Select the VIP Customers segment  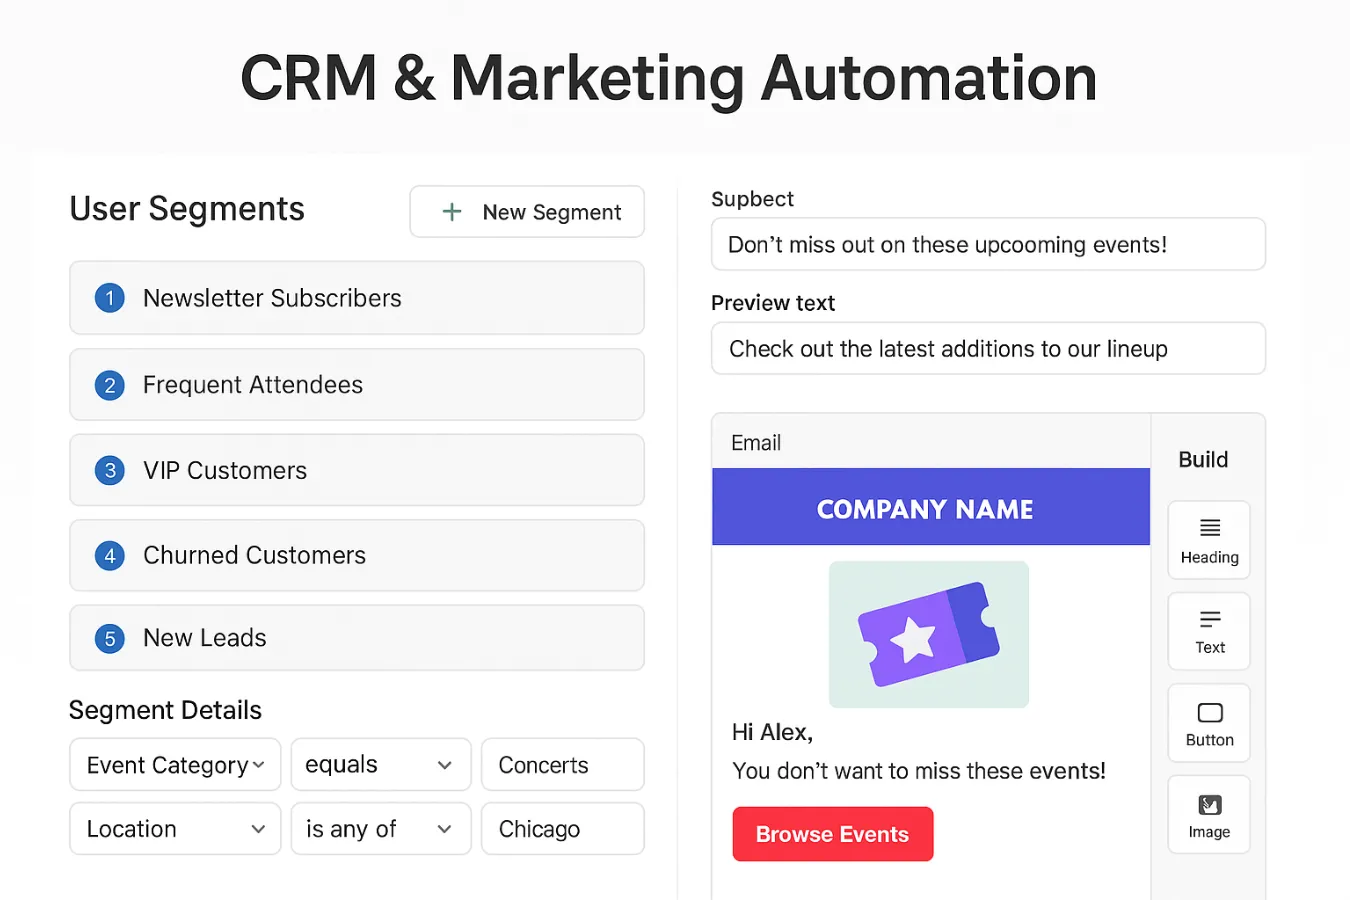click(x=356, y=470)
